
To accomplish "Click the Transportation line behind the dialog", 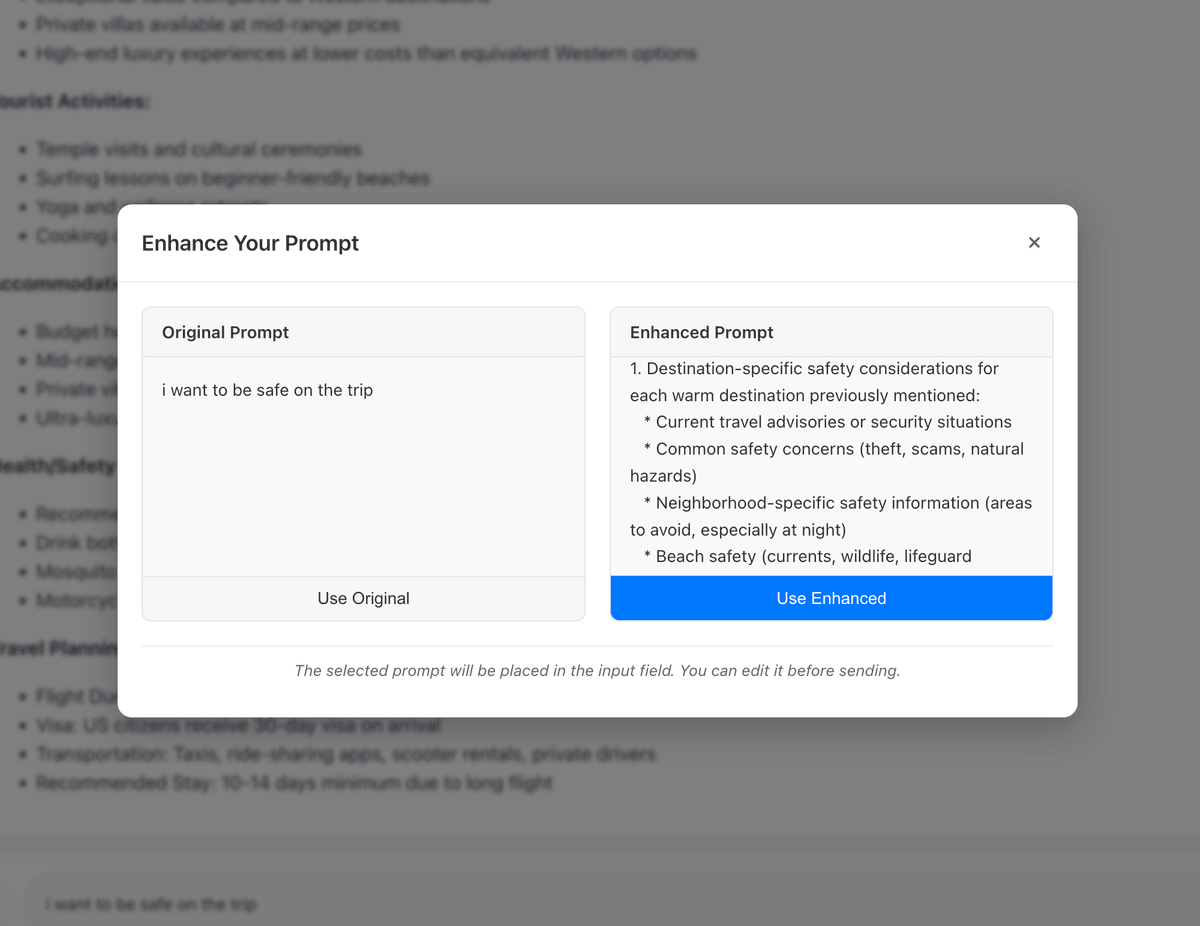I will click(346, 754).
